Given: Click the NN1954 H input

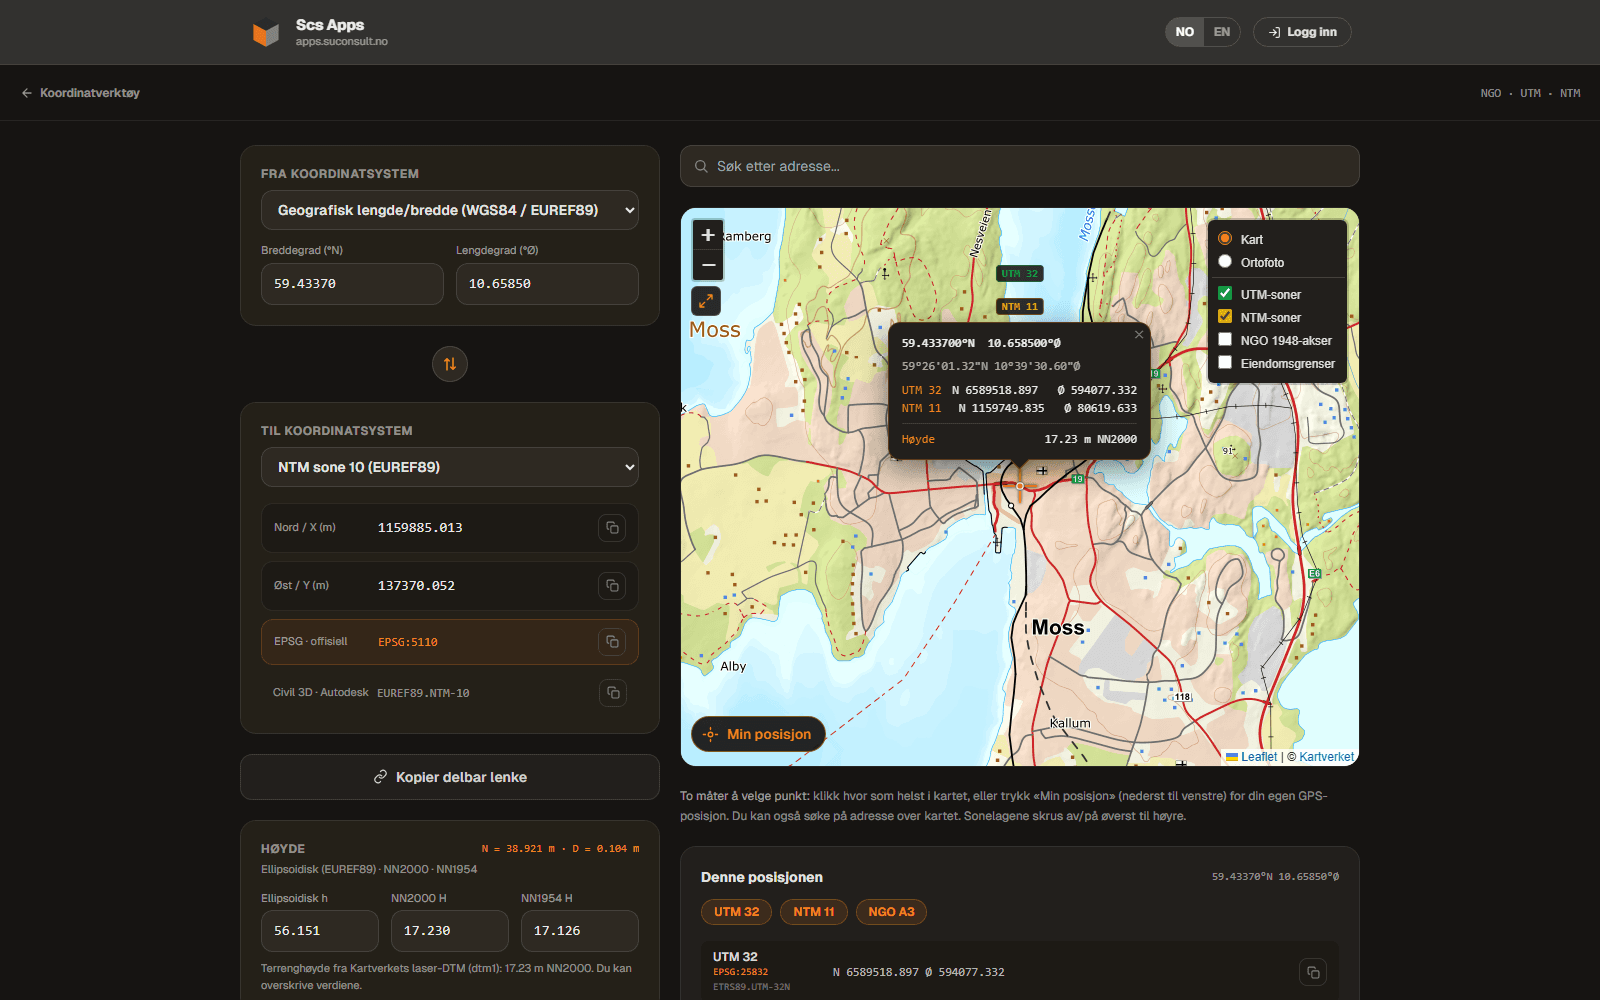Looking at the screenshot, I should [580, 931].
